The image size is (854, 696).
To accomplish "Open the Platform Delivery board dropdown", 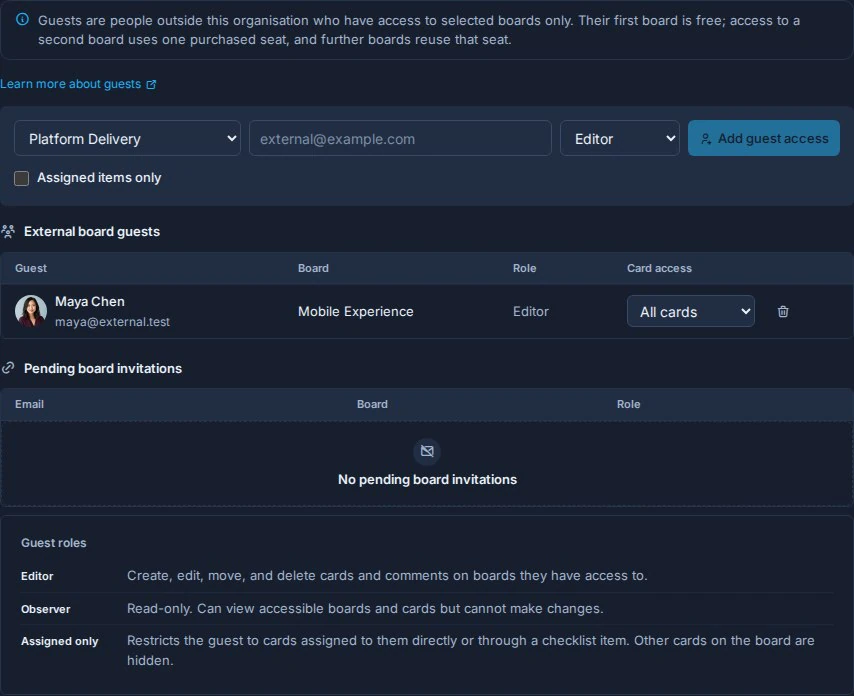I will pos(127,138).
